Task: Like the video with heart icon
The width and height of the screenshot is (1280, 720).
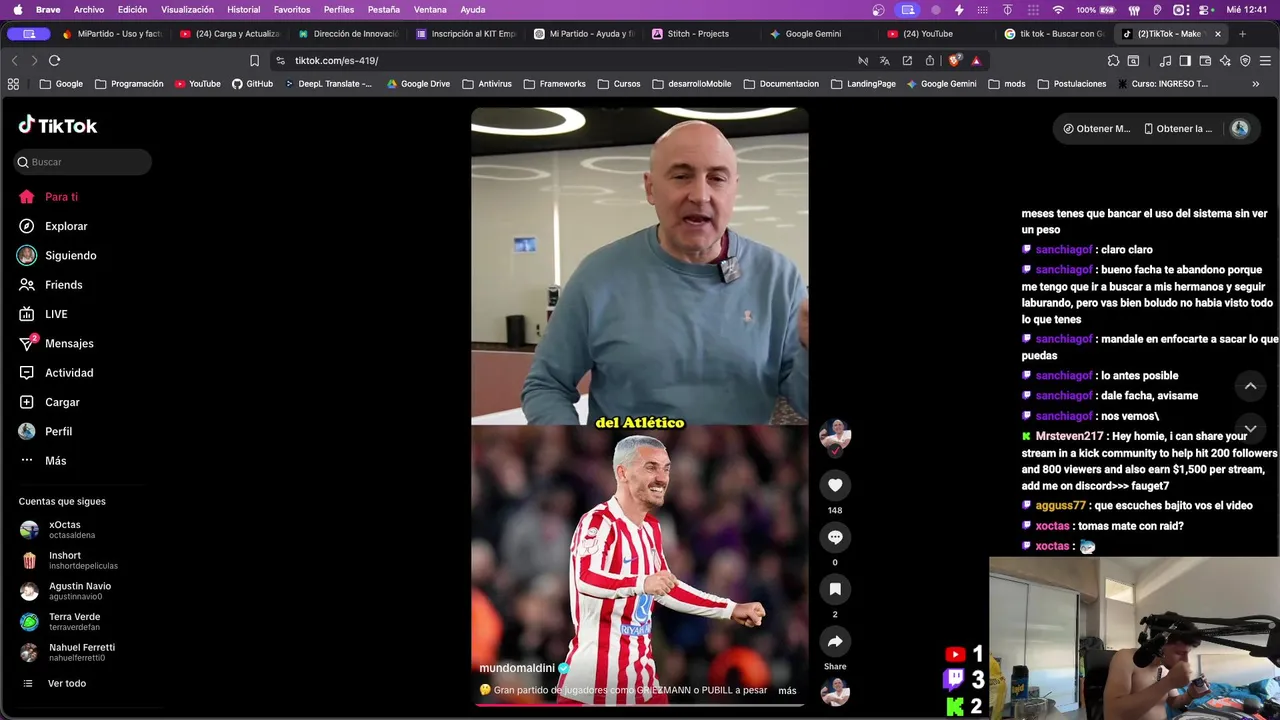Action: click(x=835, y=485)
